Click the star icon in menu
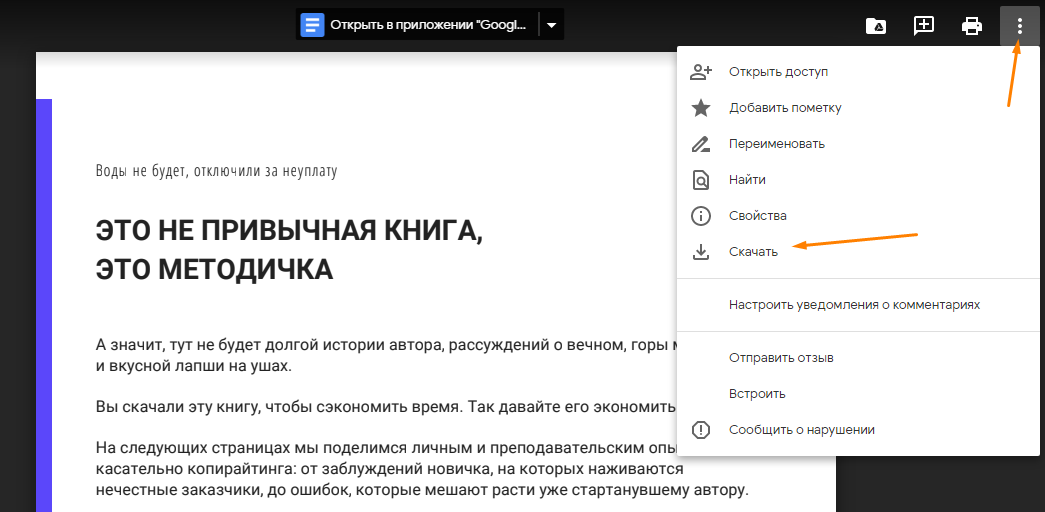The image size is (1045, 512). 701,108
